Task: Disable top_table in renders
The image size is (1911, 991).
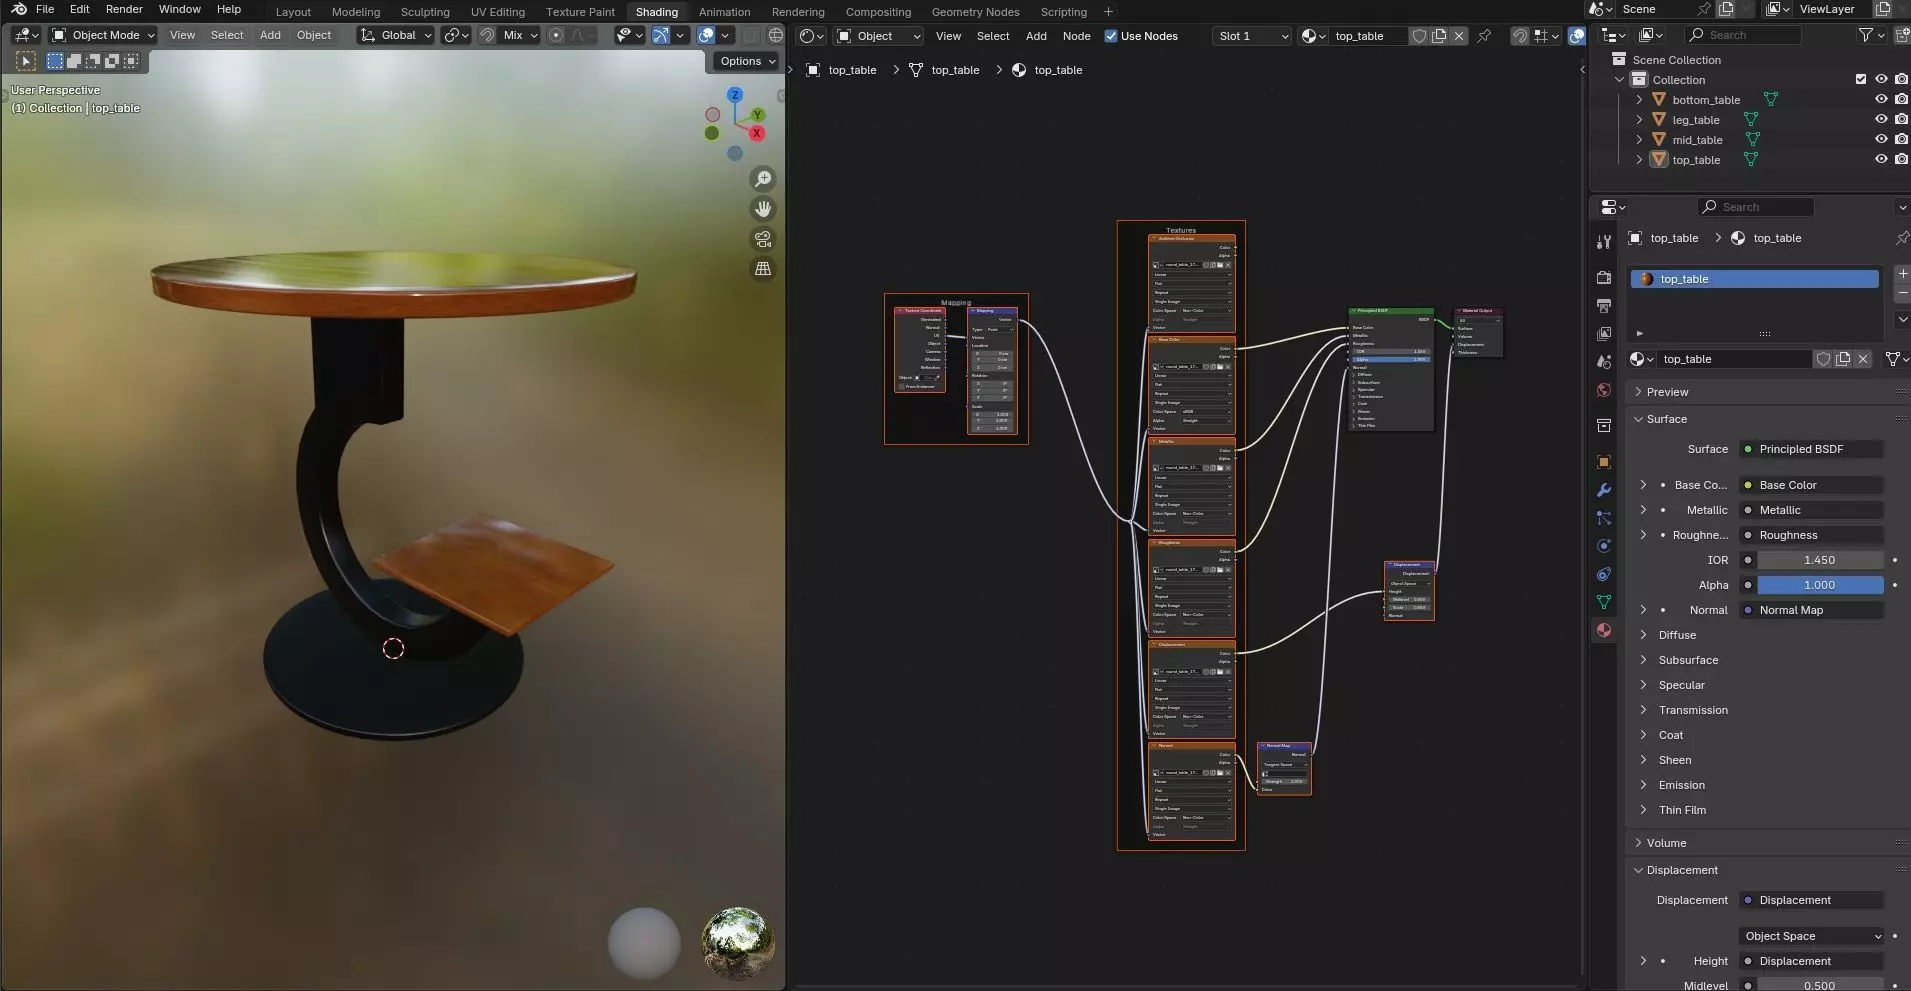Action: 1901,160
